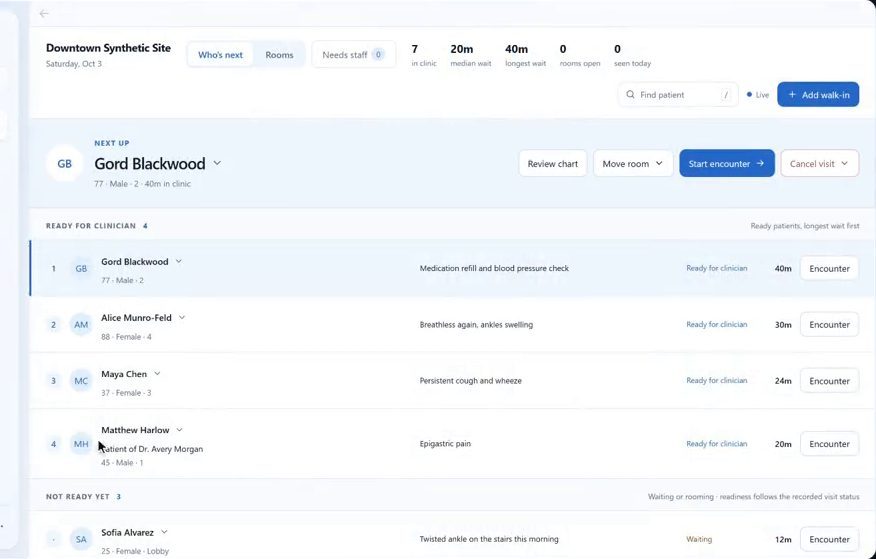Screen dimensions: 876x559
Task: Open the Cancel visit dropdown
Action: pyautogui.click(x=819, y=164)
